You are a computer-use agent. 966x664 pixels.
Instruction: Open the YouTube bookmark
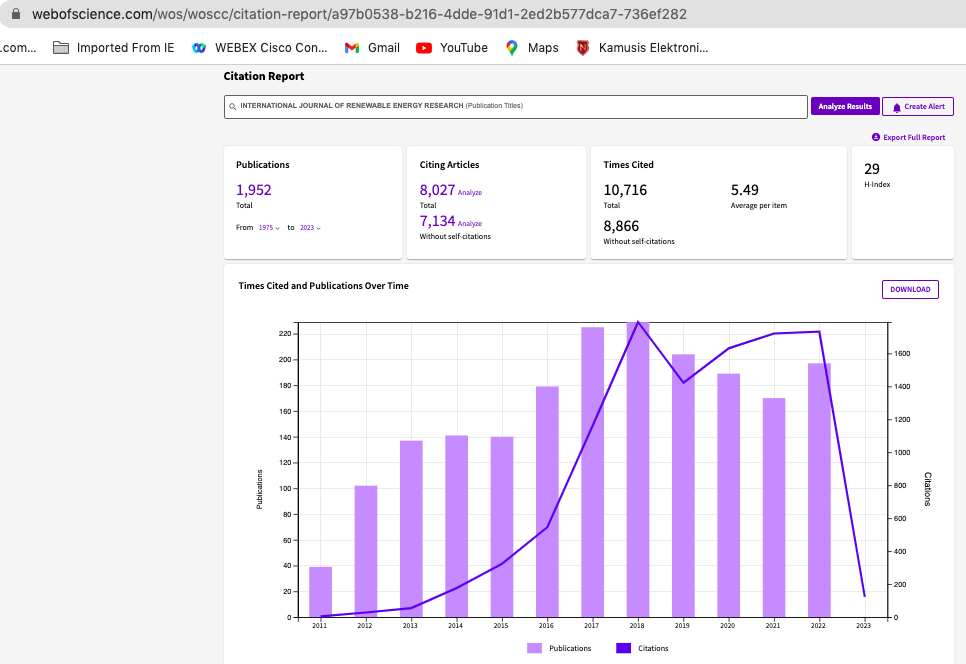tap(452, 47)
